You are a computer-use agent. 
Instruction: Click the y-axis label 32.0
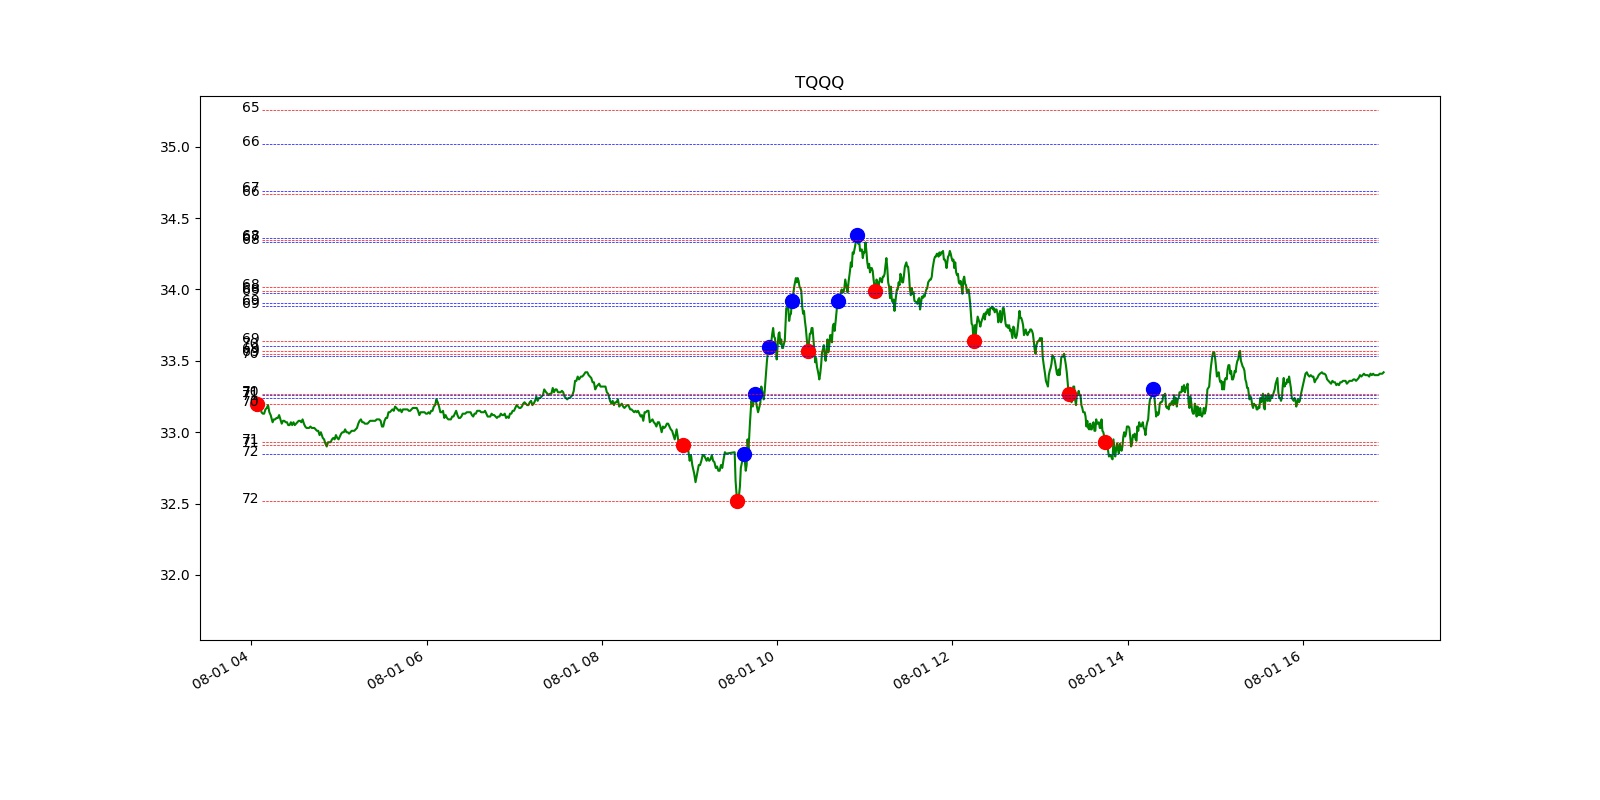click(x=174, y=575)
